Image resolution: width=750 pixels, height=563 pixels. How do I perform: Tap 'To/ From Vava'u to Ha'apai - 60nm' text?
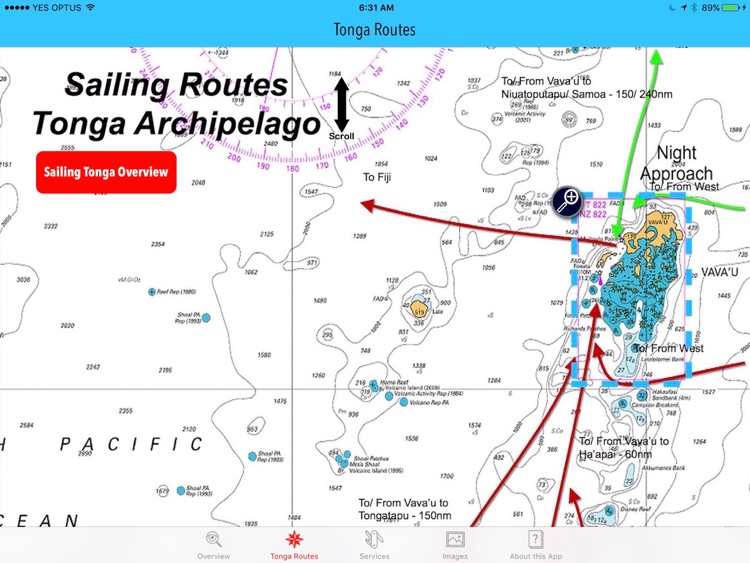[624, 448]
